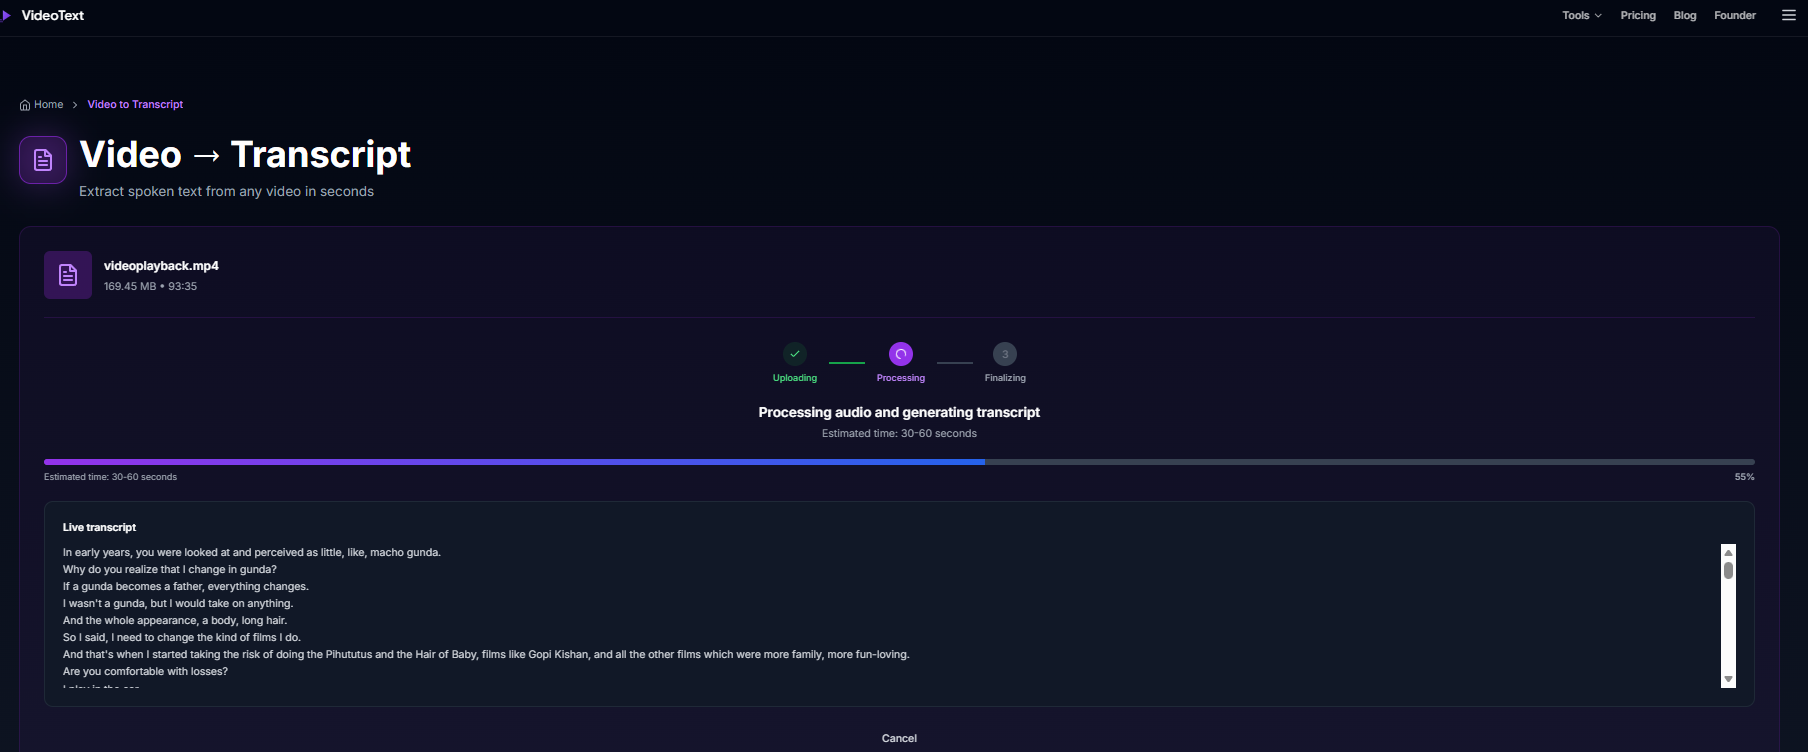Screen dimensions: 1808x752
Task: Open the Blog page
Action: (1685, 15)
